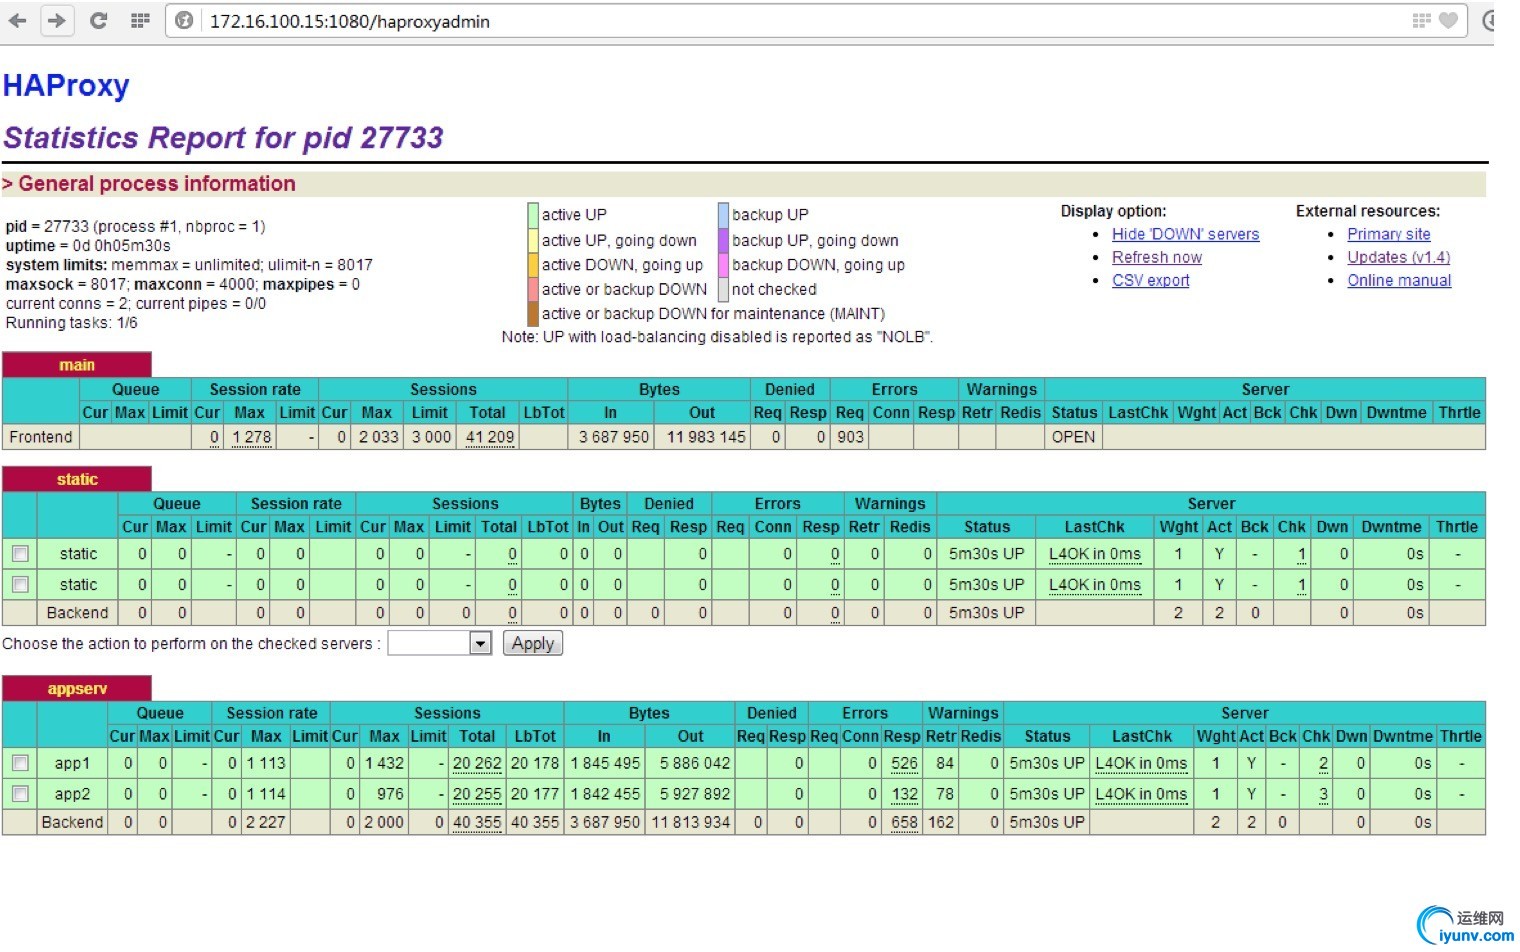Click the main proxy header tab
The width and height of the screenshot is (1520, 952).
[77, 365]
